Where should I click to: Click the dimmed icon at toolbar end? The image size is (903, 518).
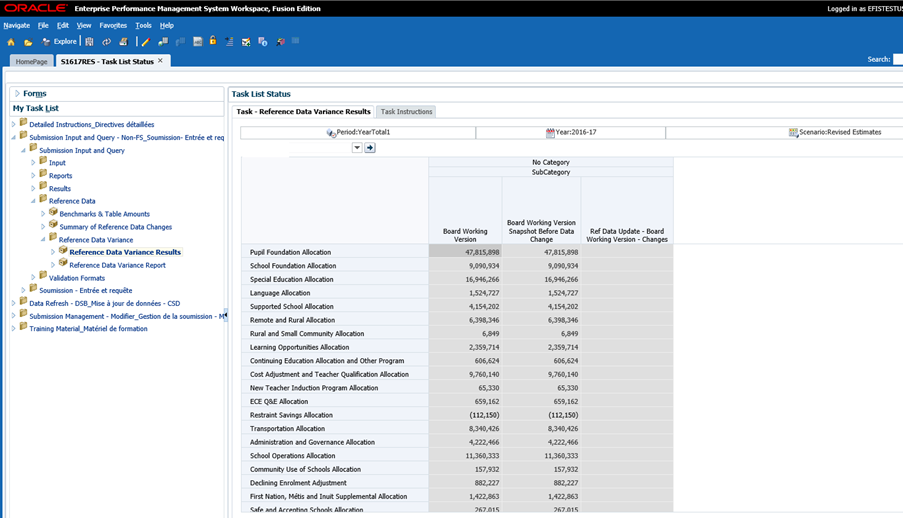(x=295, y=40)
